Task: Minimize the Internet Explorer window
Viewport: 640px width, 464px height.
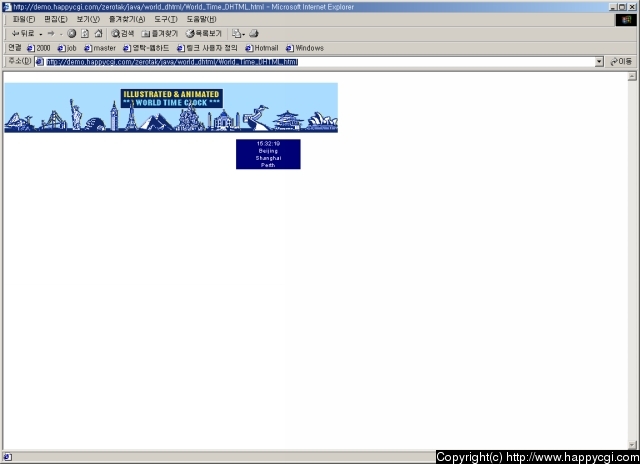Action: point(613,7)
